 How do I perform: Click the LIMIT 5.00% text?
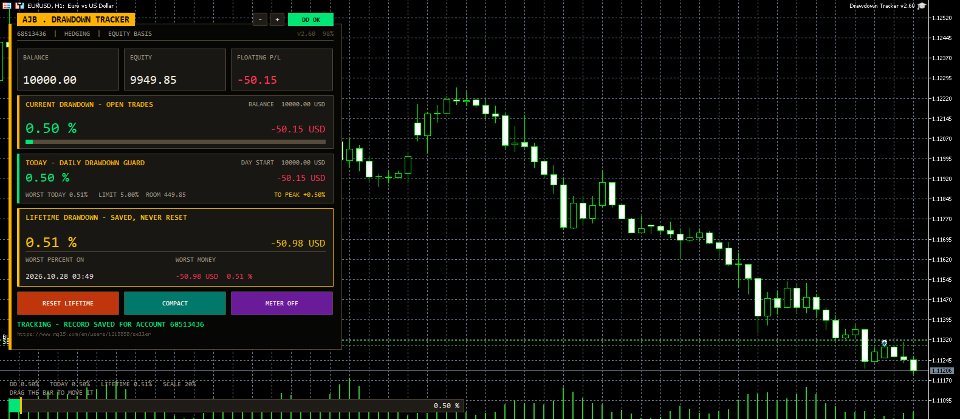pyautogui.click(x=118, y=195)
